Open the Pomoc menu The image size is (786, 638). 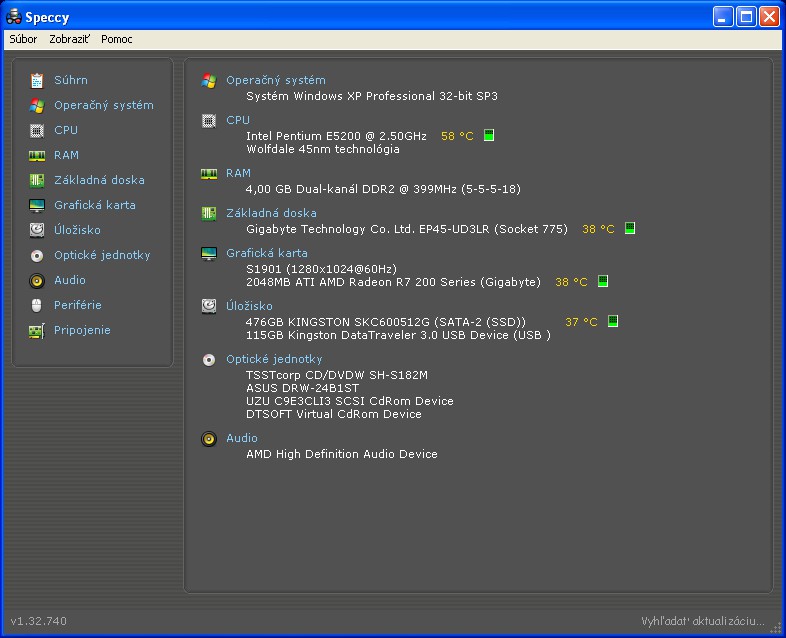pos(116,39)
